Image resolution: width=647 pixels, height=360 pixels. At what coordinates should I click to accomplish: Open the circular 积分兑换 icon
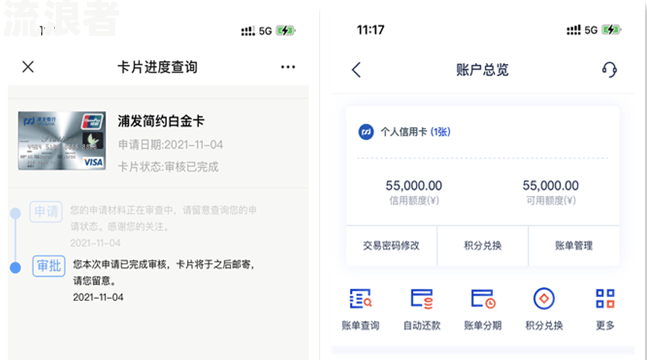point(544,298)
